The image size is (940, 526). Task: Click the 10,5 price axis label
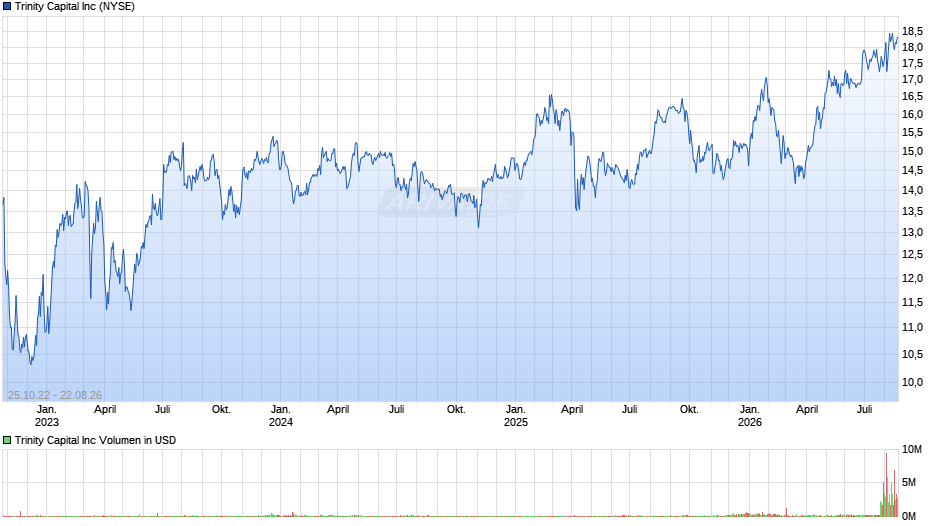point(912,354)
